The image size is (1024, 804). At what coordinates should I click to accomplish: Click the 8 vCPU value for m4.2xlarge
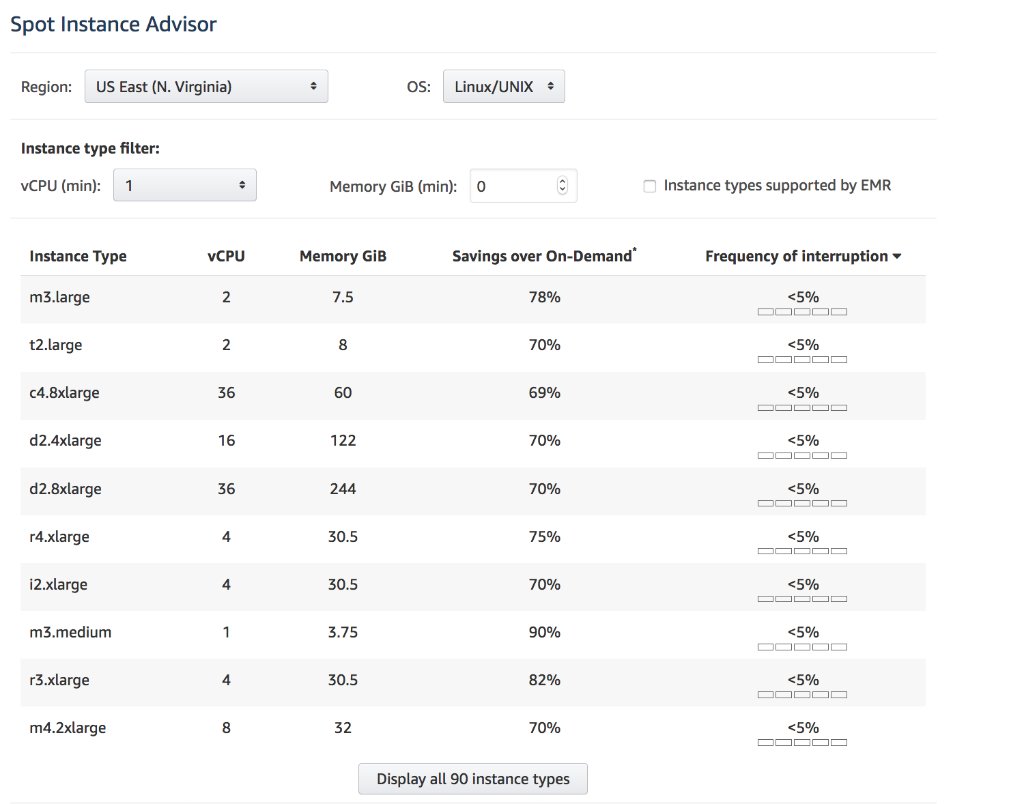tap(227, 728)
